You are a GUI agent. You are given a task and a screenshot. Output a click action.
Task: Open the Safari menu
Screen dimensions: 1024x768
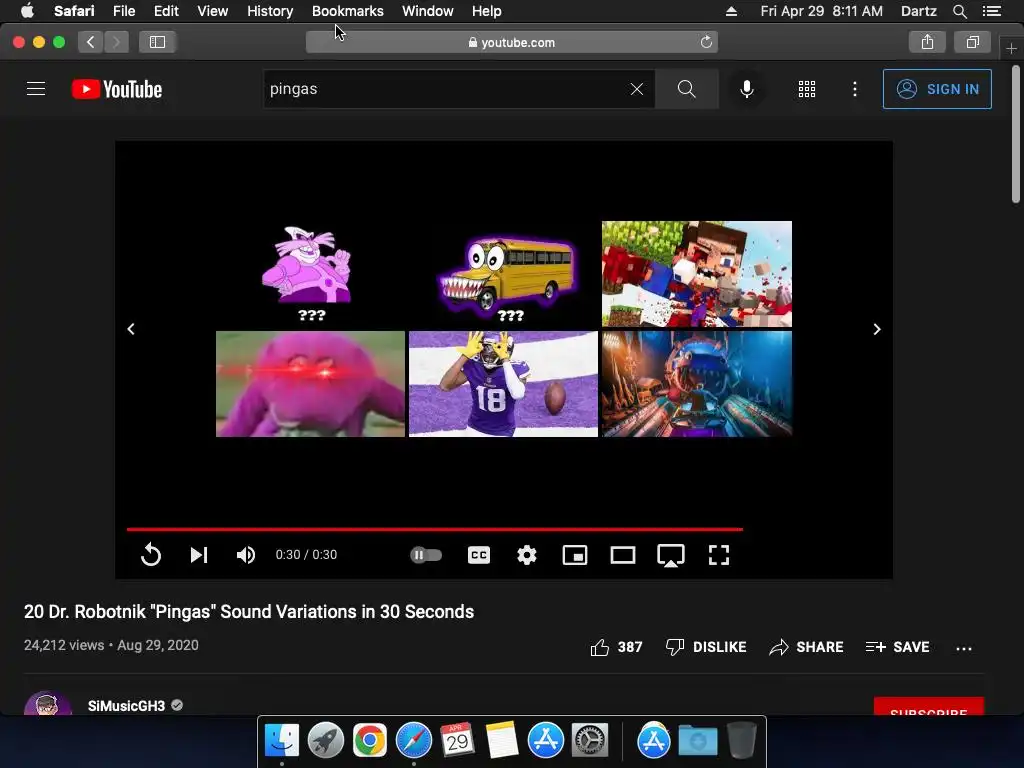coord(74,11)
